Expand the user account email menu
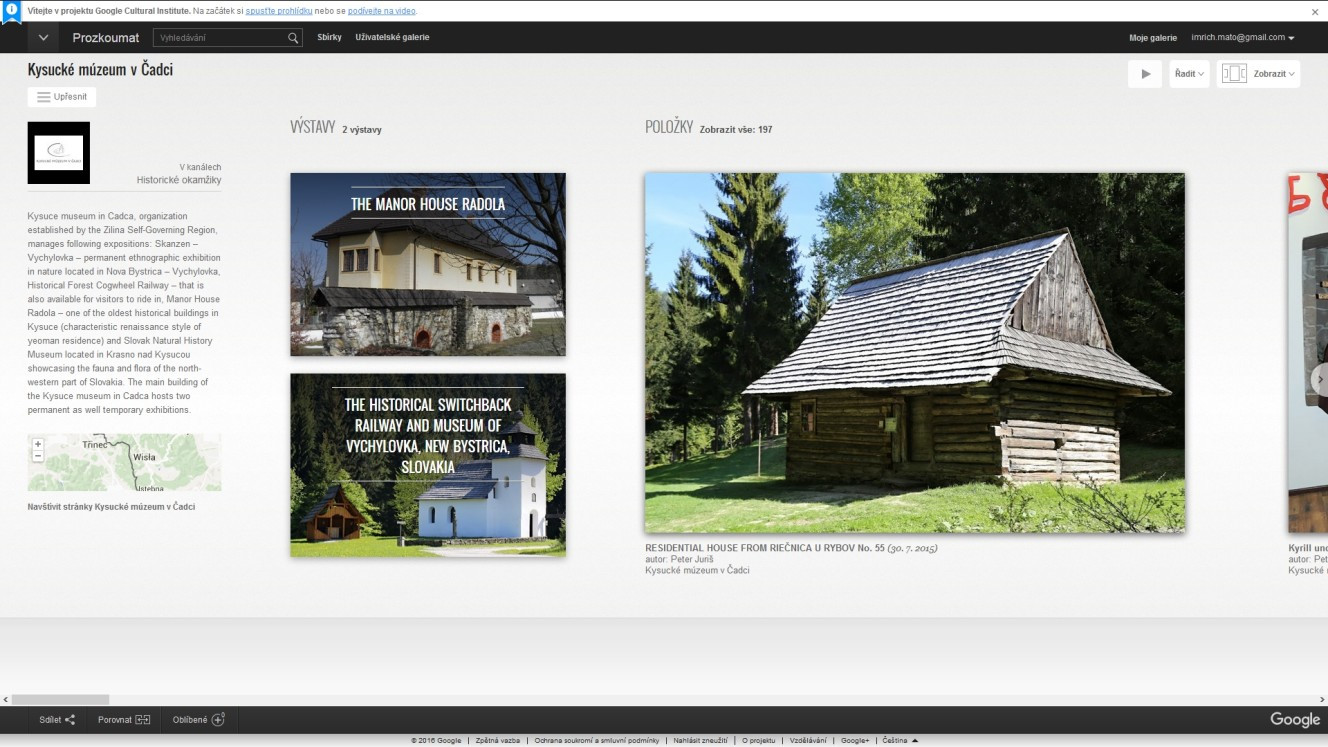The height and width of the screenshot is (747, 1328). (1242, 38)
